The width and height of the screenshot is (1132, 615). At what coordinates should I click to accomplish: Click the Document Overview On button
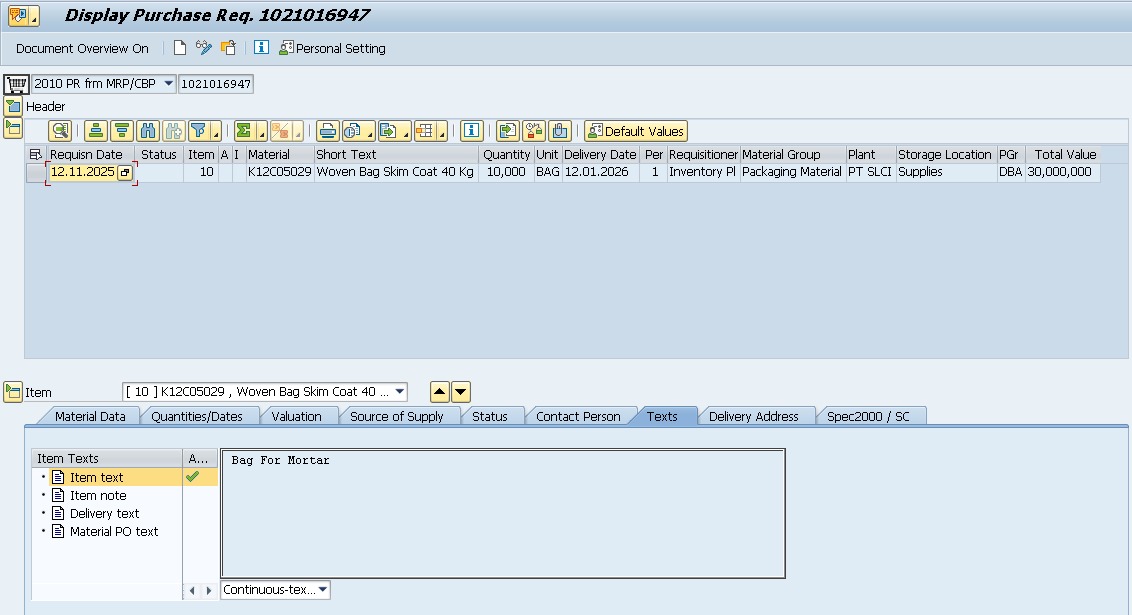pyautogui.click(x=82, y=48)
